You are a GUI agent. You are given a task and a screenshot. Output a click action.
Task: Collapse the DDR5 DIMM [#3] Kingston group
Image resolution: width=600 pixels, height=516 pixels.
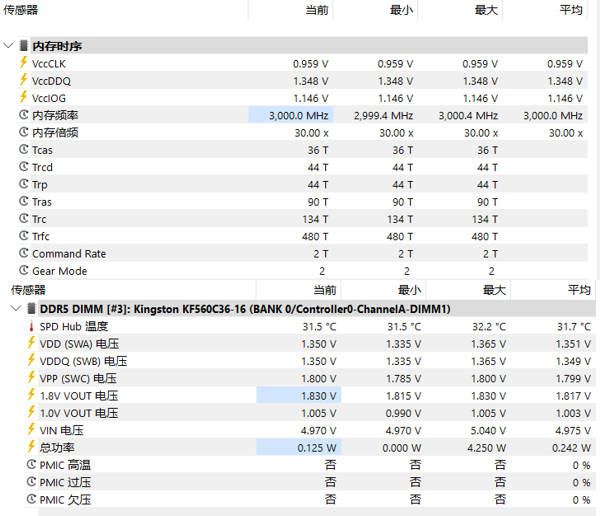tap(16, 308)
